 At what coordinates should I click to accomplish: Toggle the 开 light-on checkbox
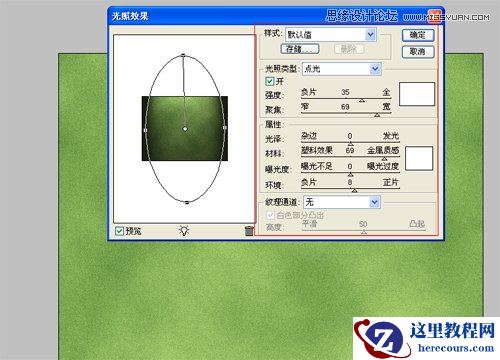[x=269, y=81]
